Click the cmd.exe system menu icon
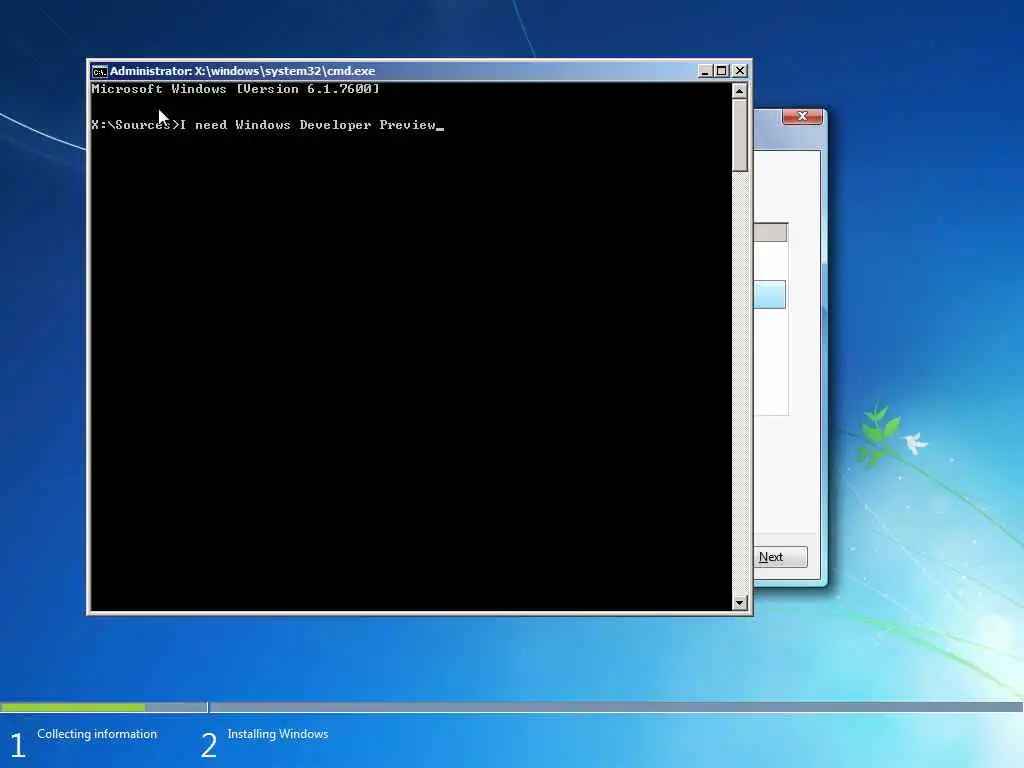Image resolution: width=1024 pixels, height=768 pixels. [99, 71]
